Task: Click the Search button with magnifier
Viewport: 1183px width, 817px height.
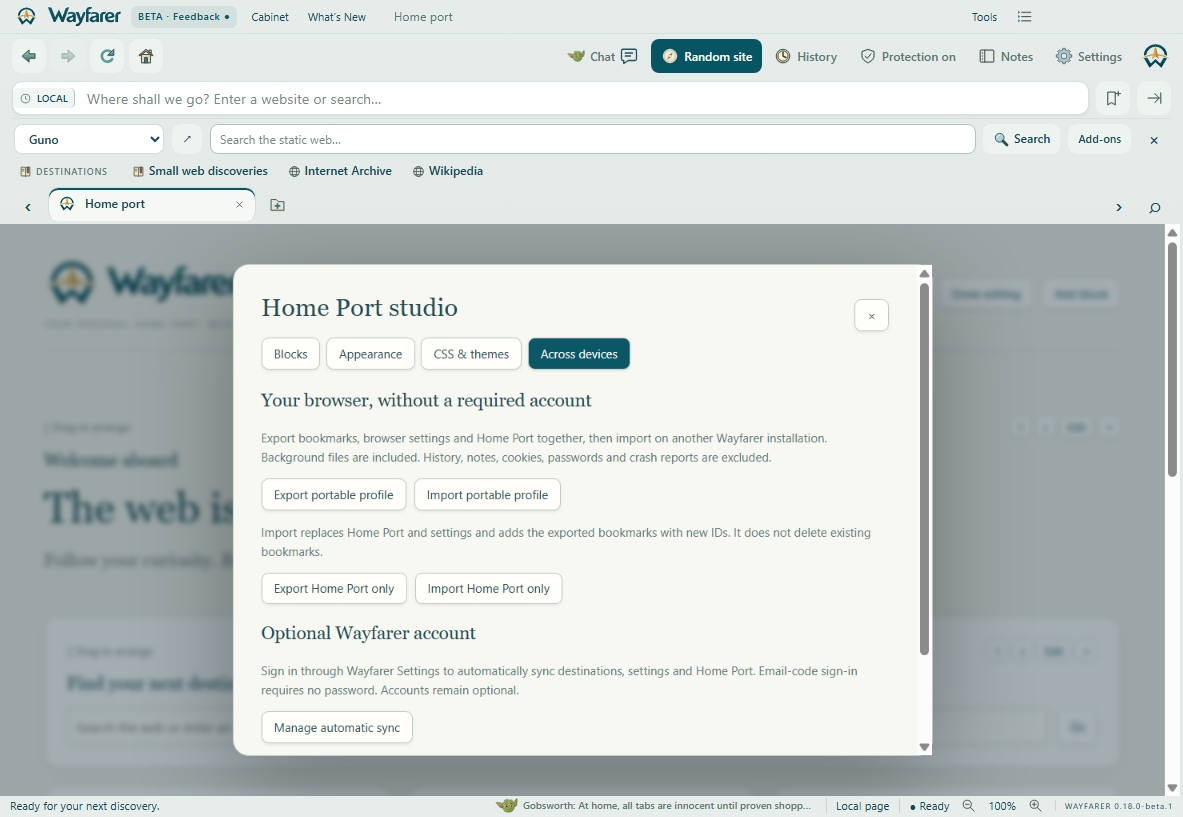Action: click(1022, 139)
